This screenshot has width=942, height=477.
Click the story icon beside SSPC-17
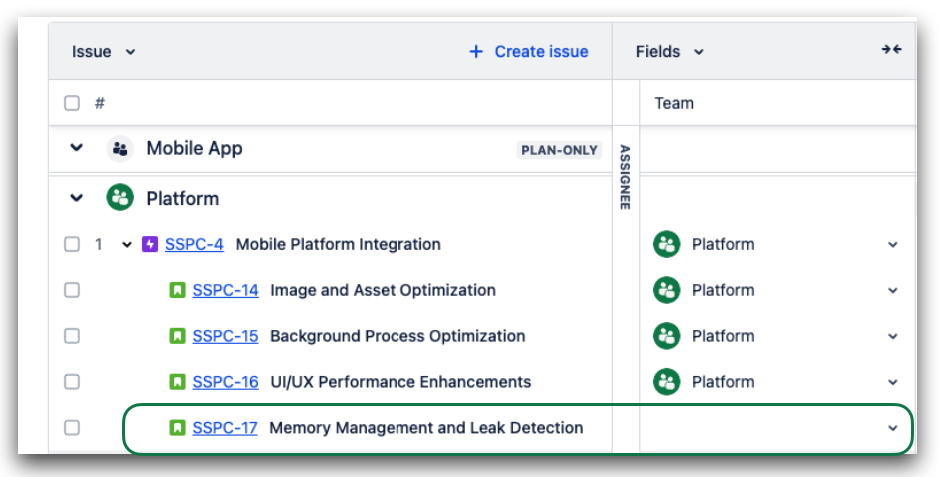click(x=177, y=428)
